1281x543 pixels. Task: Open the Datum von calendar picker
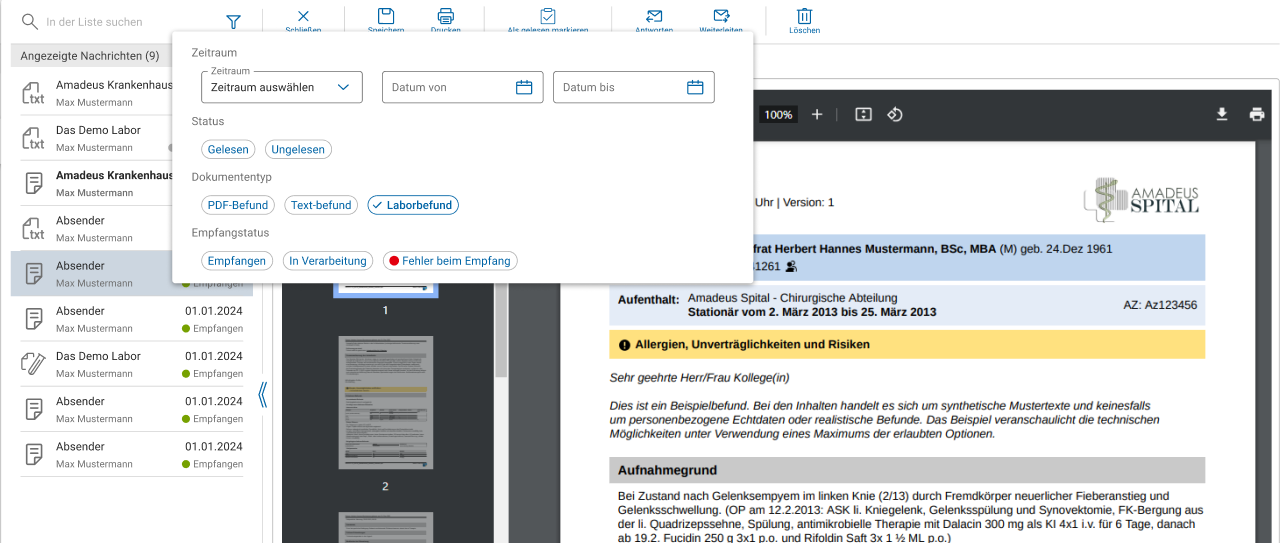524,88
